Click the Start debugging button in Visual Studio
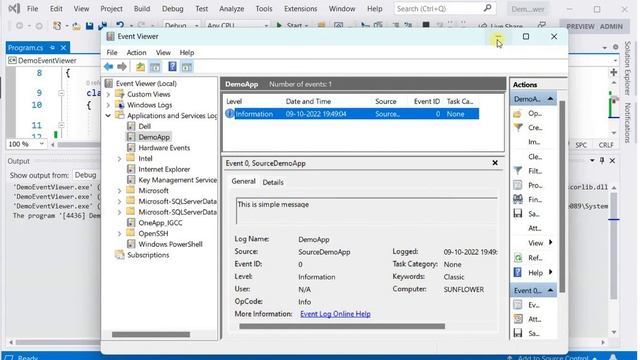This screenshot has width=640, height=360. [x=292, y=25]
